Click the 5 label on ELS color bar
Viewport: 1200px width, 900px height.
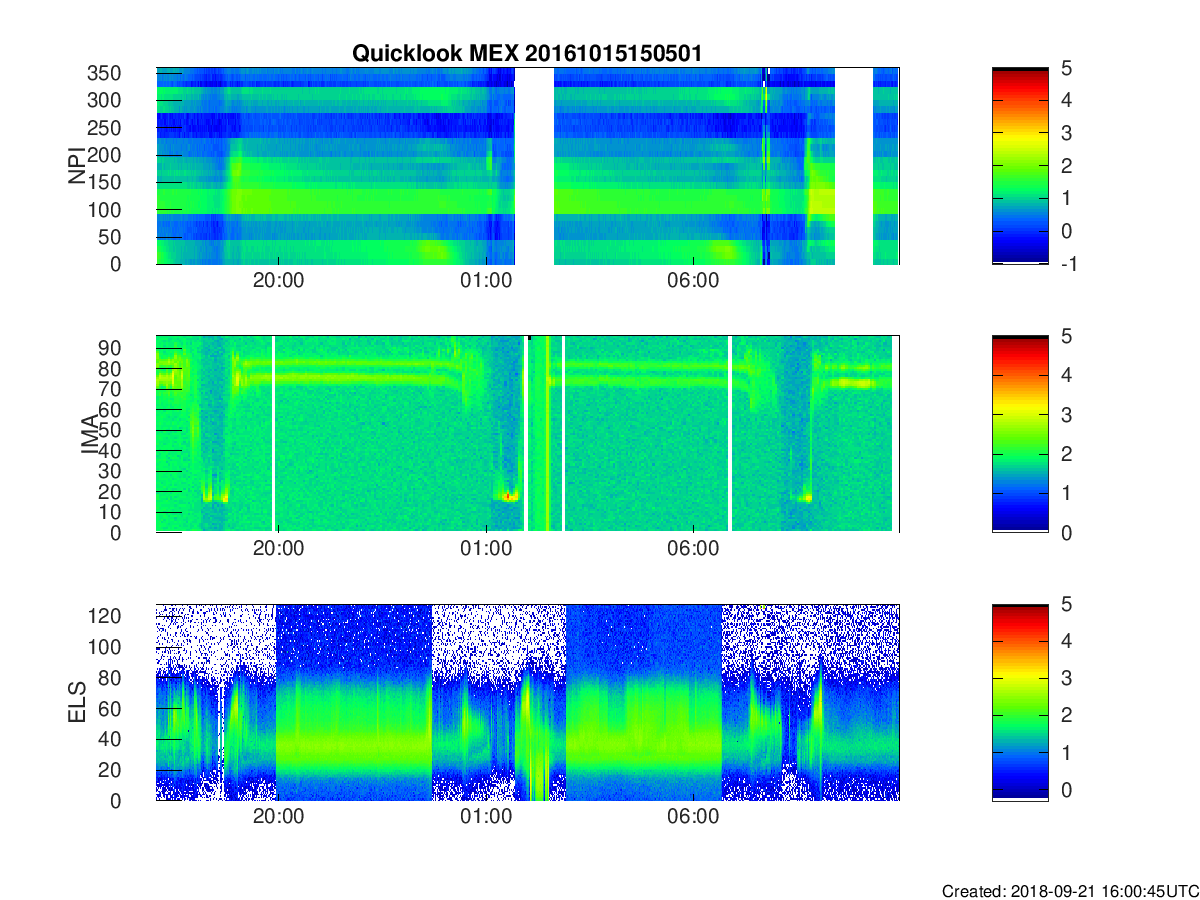pyautogui.click(x=1066, y=604)
